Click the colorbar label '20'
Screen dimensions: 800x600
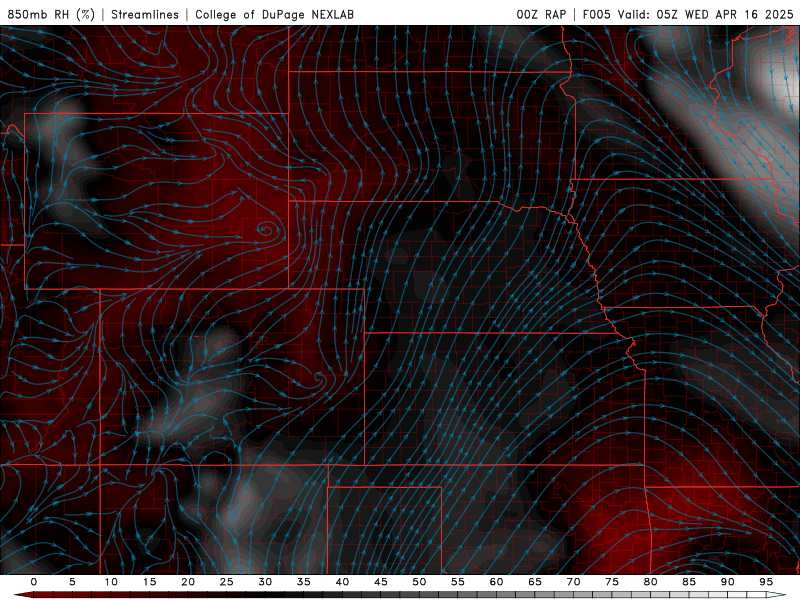click(188, 582)
